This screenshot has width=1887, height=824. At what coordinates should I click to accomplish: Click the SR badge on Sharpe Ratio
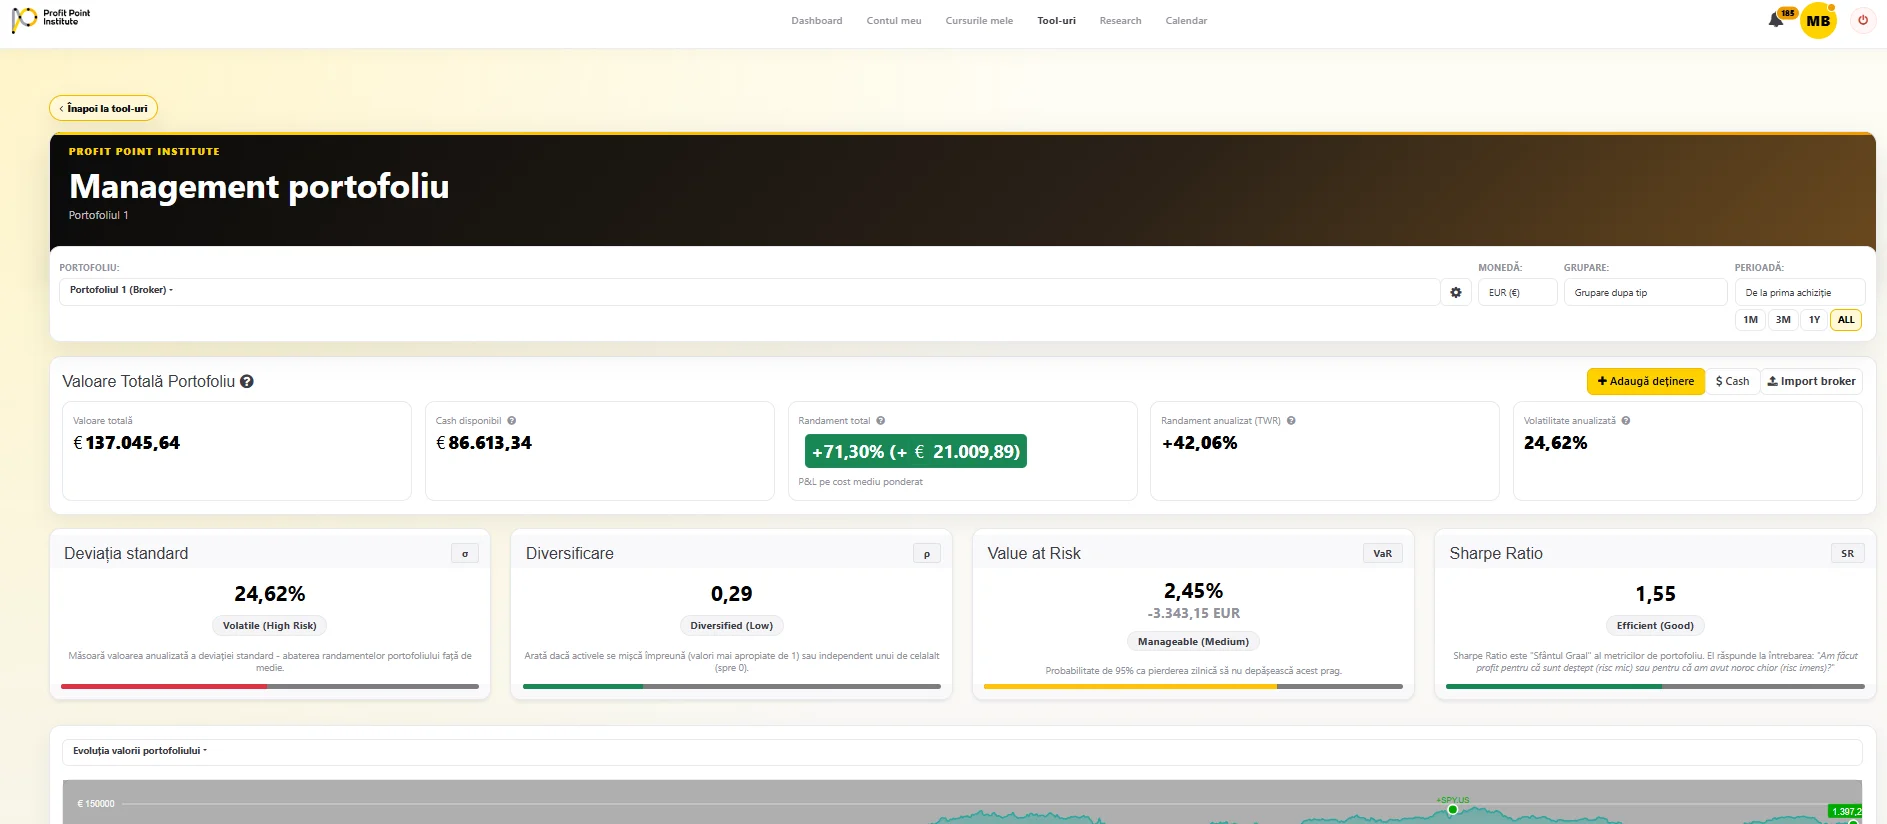[x=1847, y=553]
